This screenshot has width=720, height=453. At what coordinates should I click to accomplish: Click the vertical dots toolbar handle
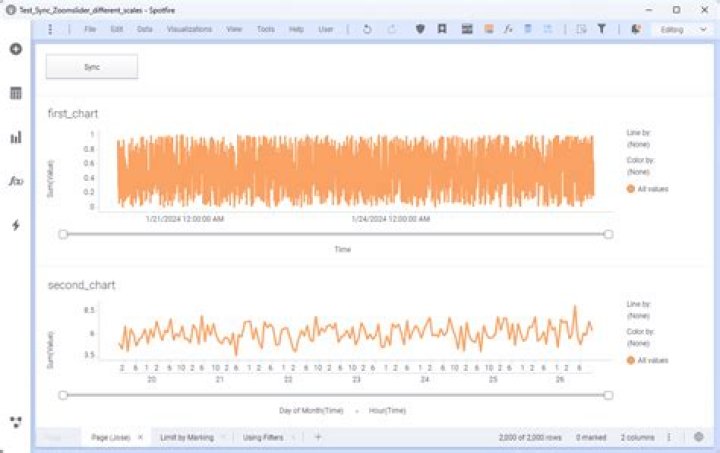click(x=50, y=29)
